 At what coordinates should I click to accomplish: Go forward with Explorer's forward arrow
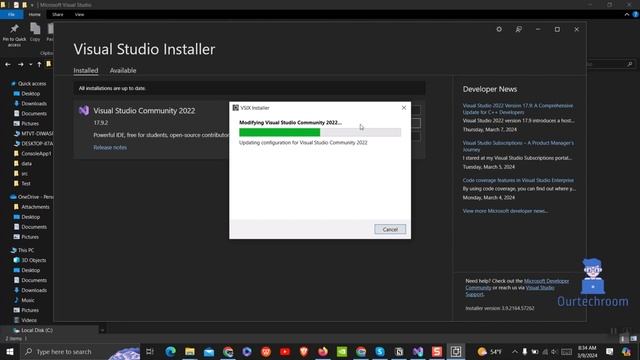tap(20, 64)
